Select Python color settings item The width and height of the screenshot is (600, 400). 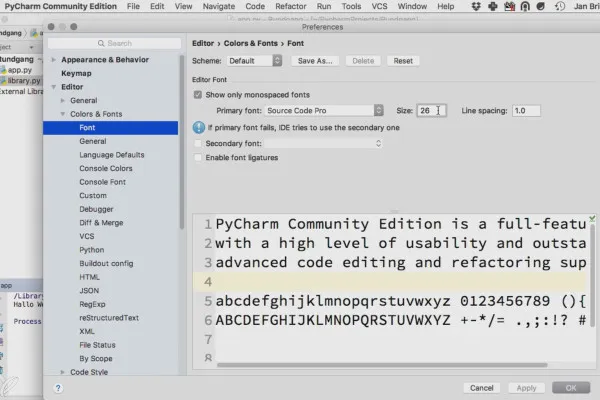coord(91,250)
